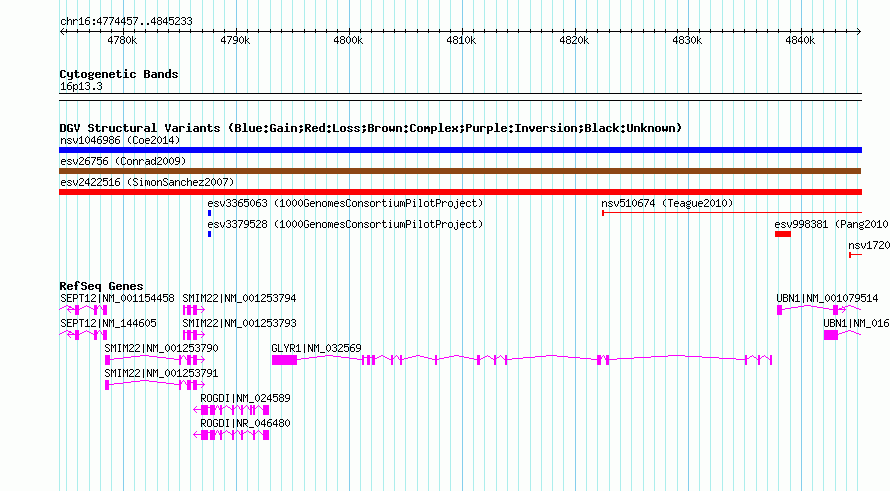Click the RefSeq Genes track title
890x491 pixels.
(x=101, y=286)
